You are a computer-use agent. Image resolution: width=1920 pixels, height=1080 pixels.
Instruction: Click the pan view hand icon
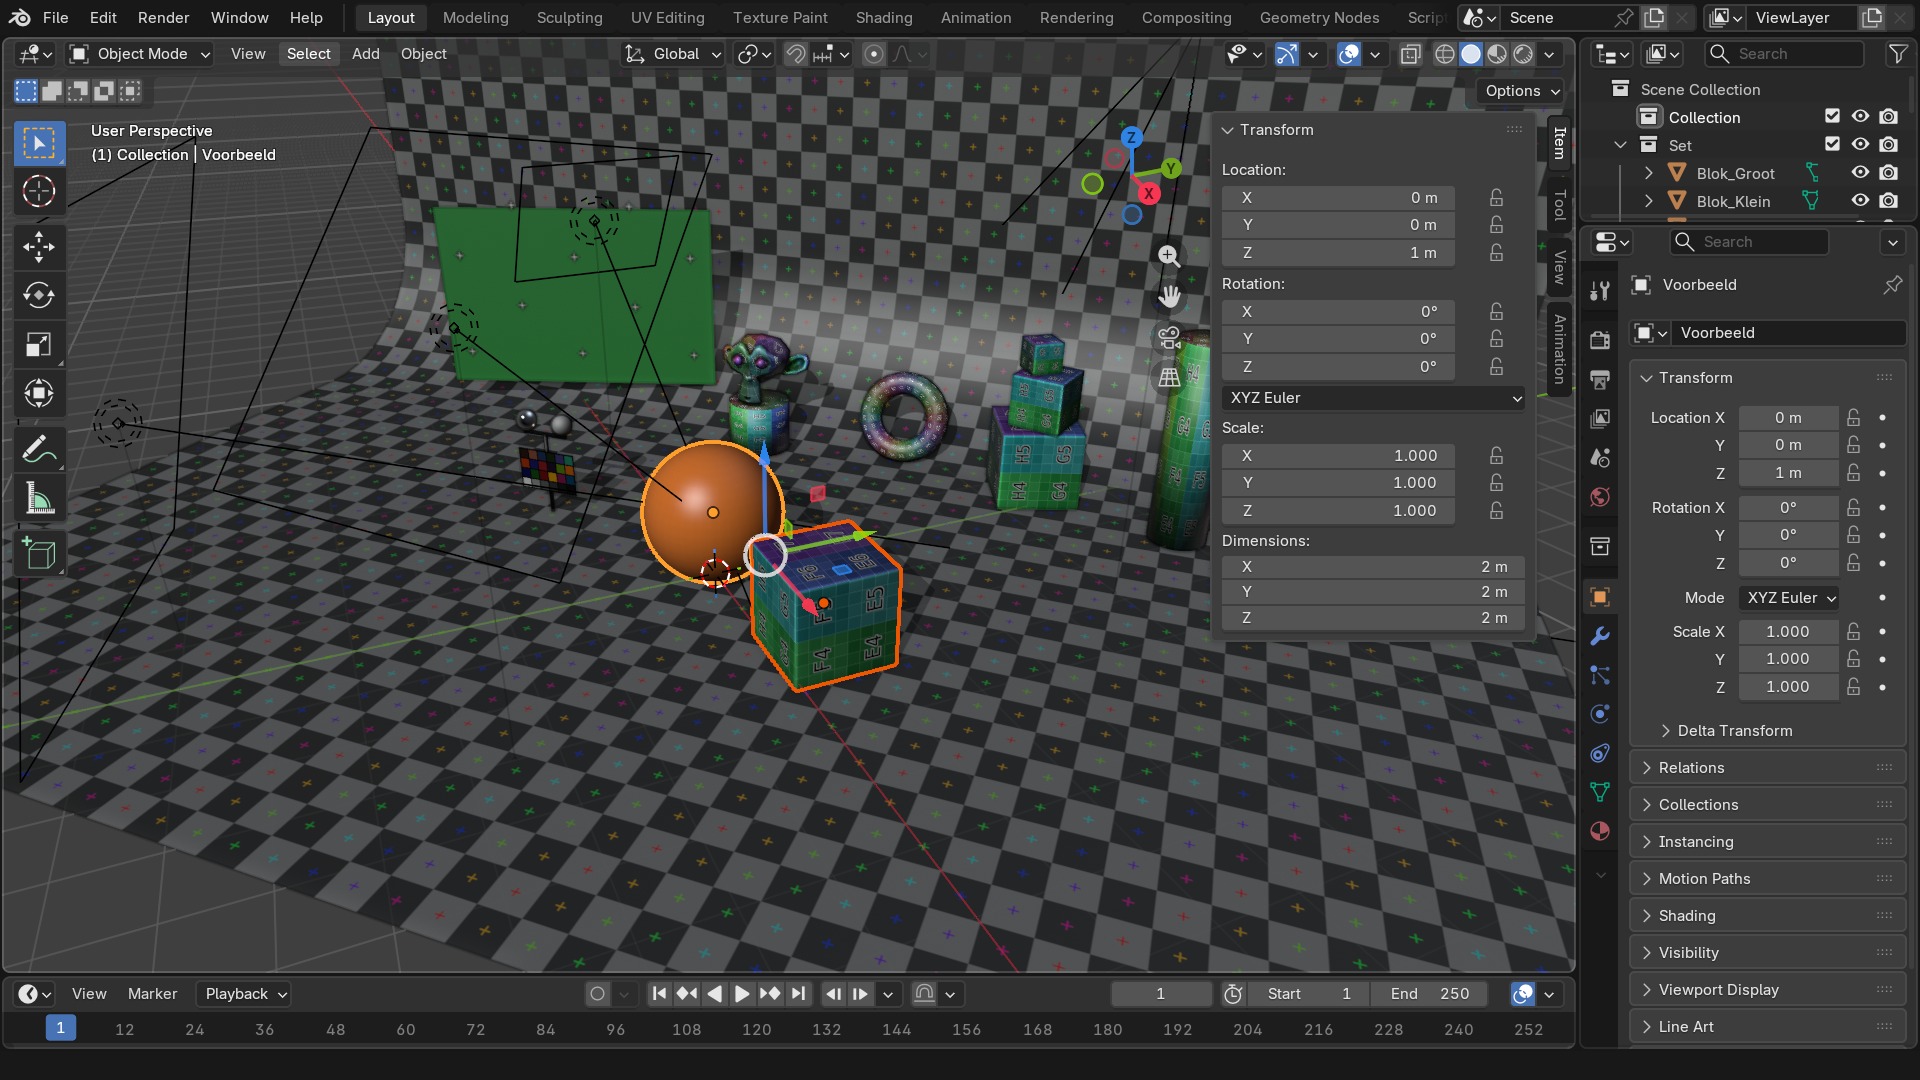pos(1169,297)
